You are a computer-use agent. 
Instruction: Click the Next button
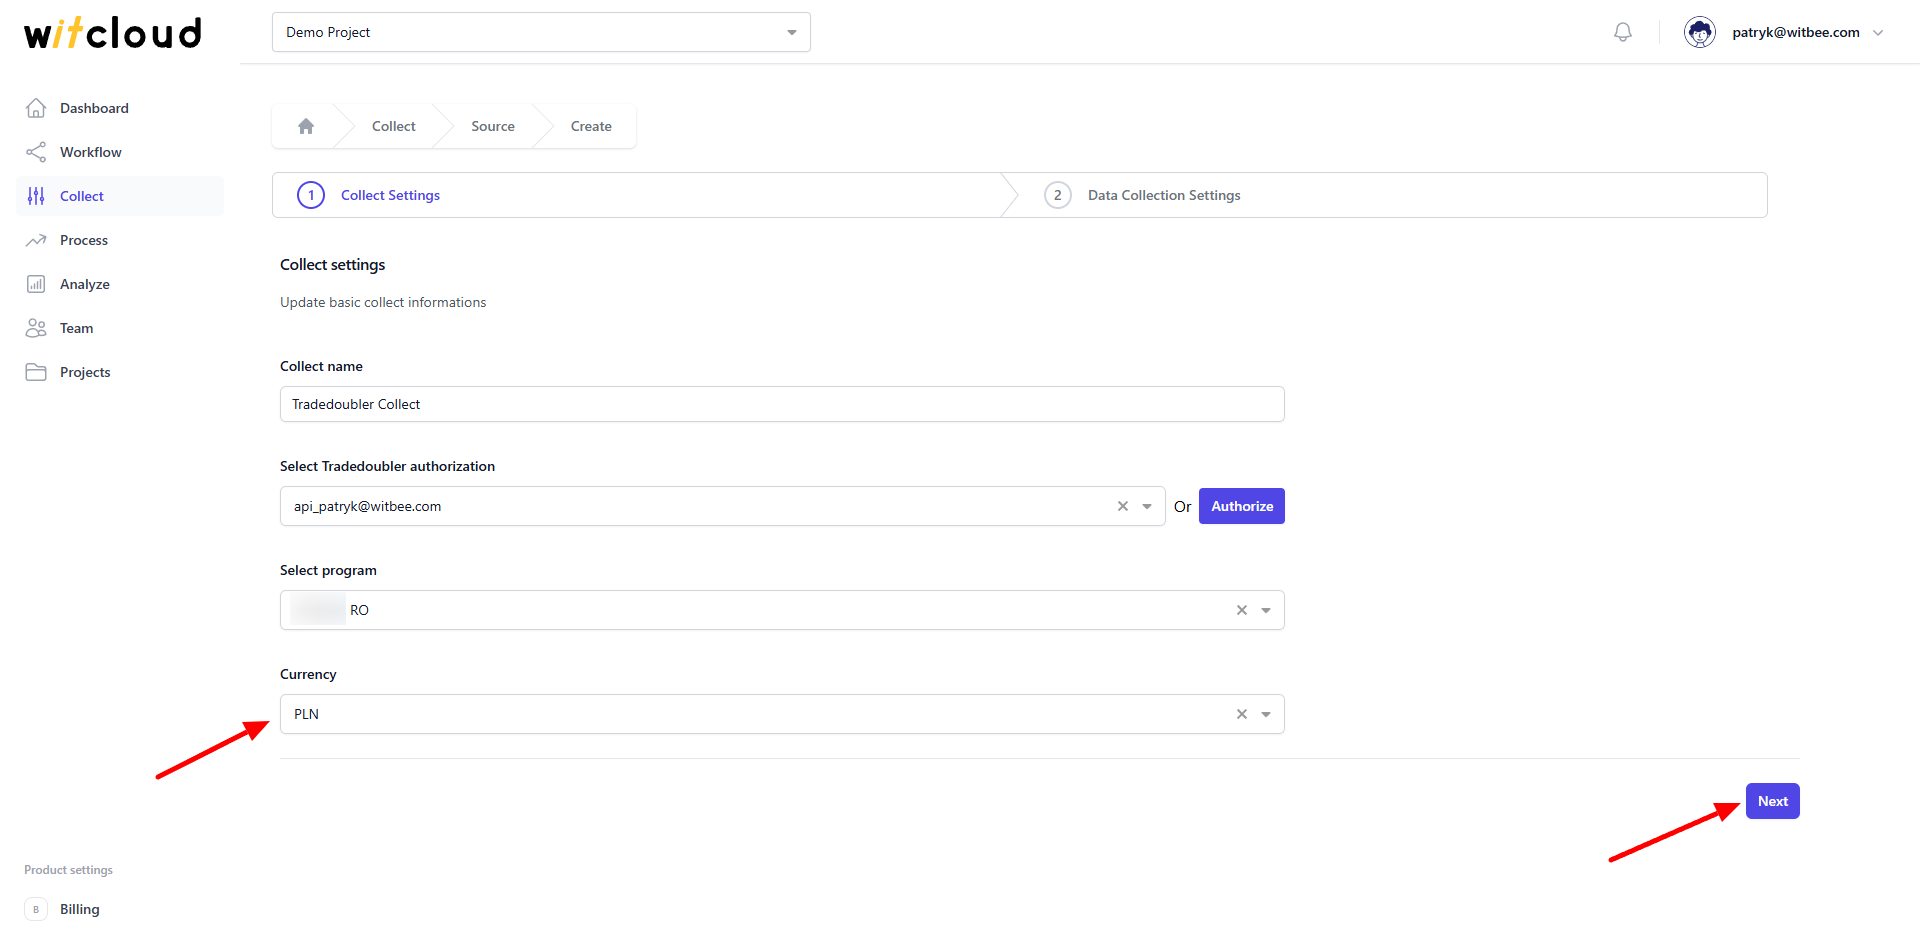(x=1773, y=801)
